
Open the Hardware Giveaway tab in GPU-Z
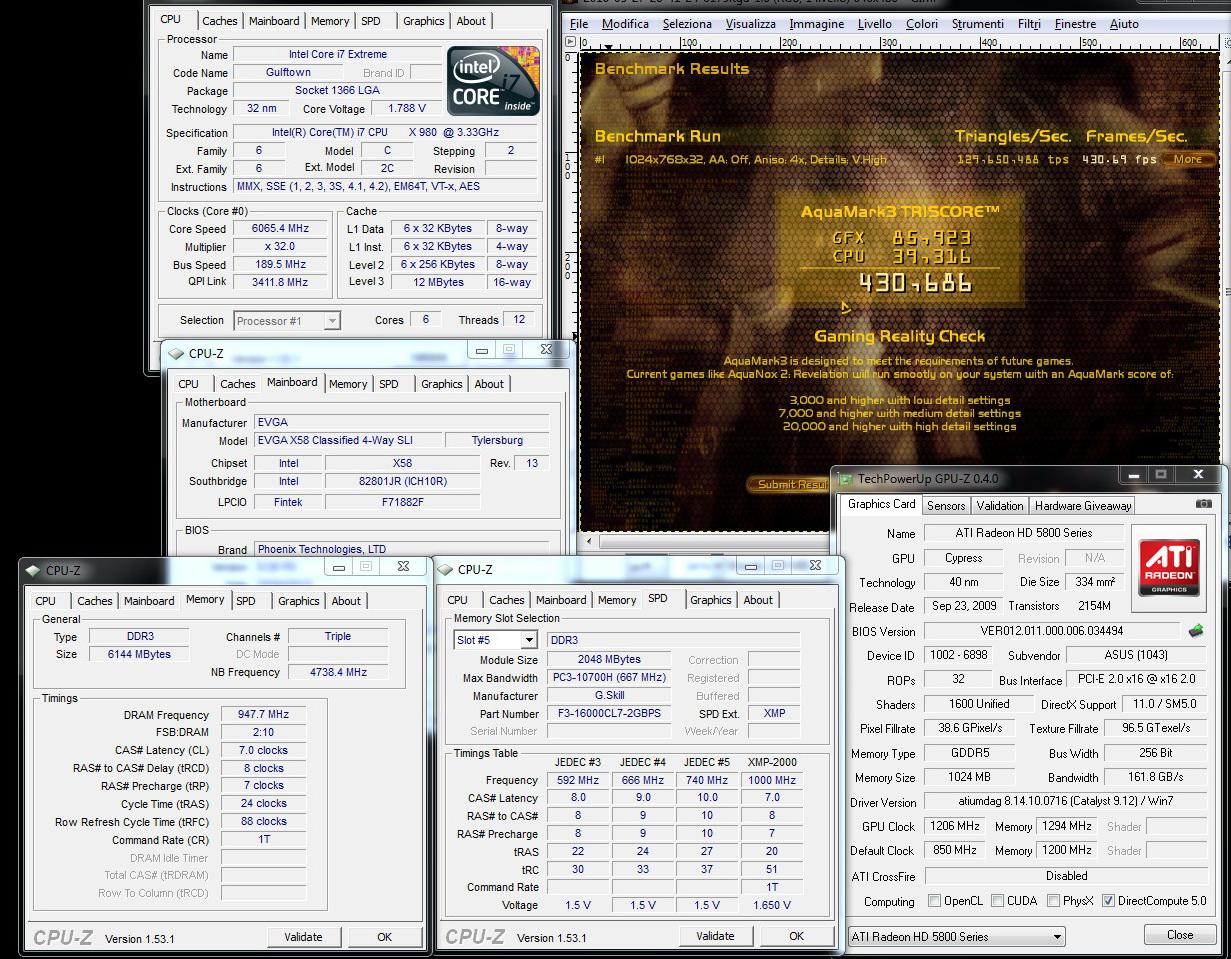1083,506
